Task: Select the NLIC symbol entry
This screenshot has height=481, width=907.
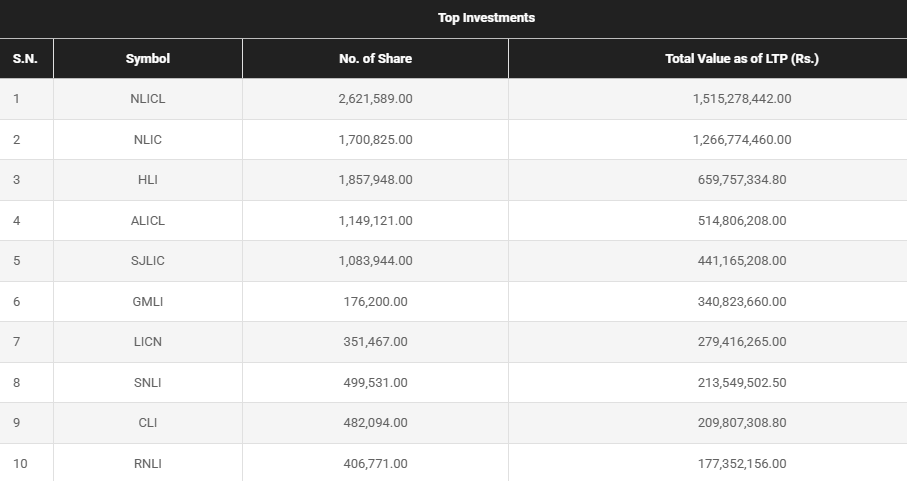Action: (x=147, y=140)
